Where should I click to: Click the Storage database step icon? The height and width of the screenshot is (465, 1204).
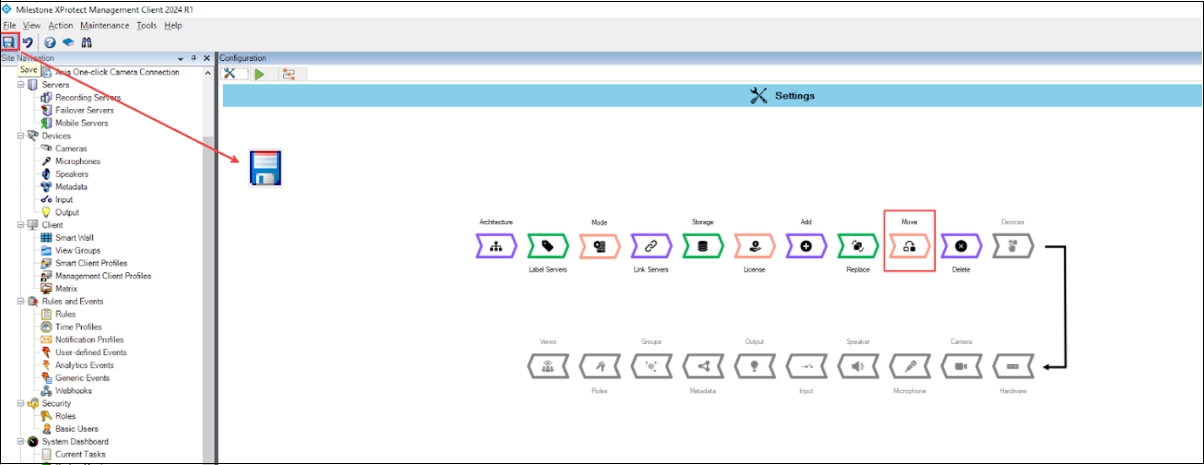702,246
